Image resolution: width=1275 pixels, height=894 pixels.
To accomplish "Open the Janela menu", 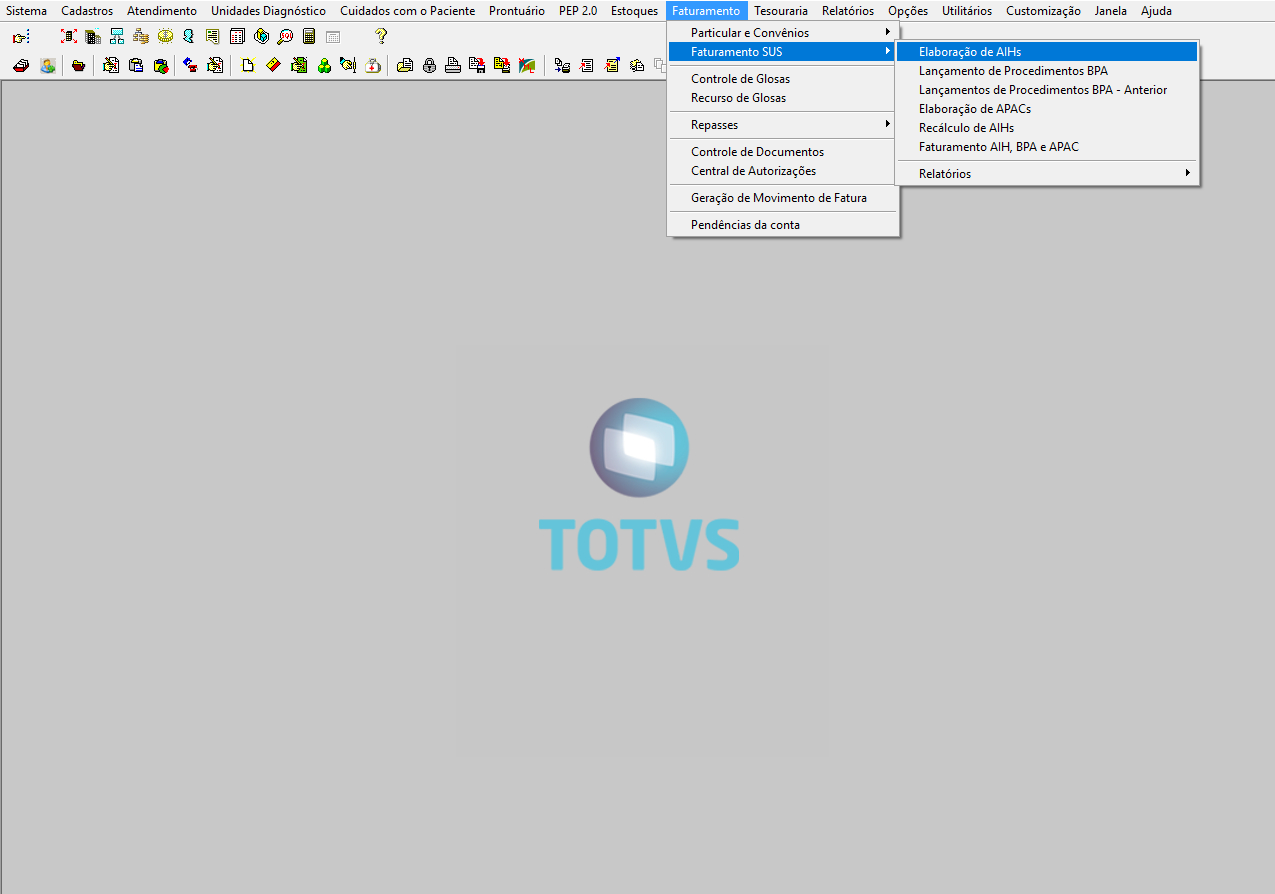I will [x=1111, y=11].
